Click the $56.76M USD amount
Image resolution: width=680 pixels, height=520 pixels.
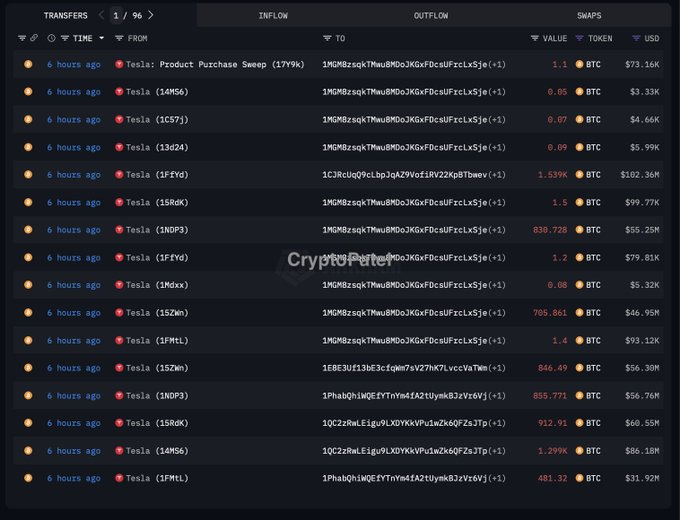pyautogui.click(x=642, y=396)
